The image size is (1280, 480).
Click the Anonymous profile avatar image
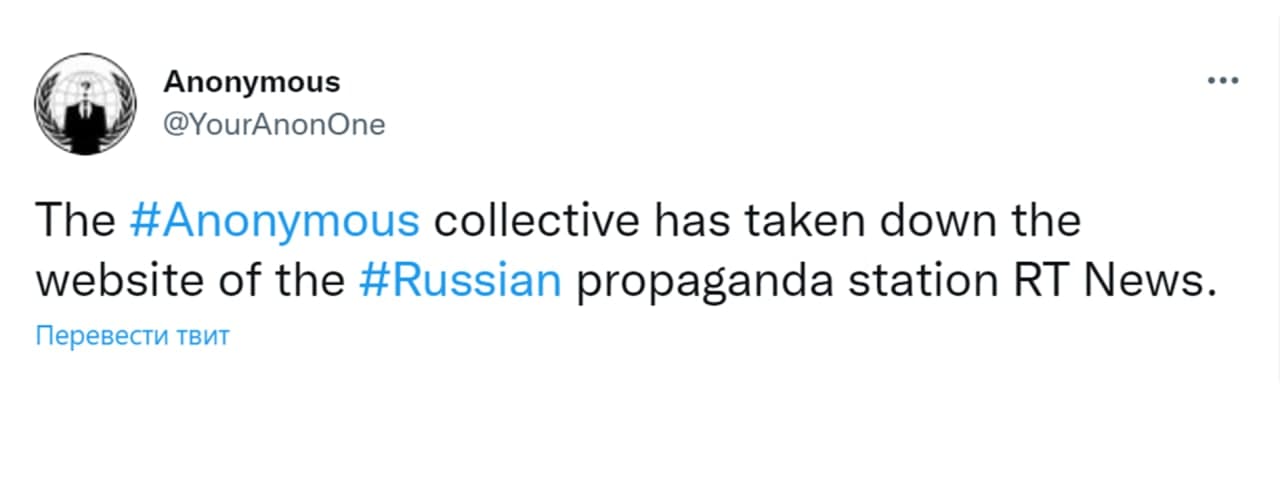tap(85, 103)
